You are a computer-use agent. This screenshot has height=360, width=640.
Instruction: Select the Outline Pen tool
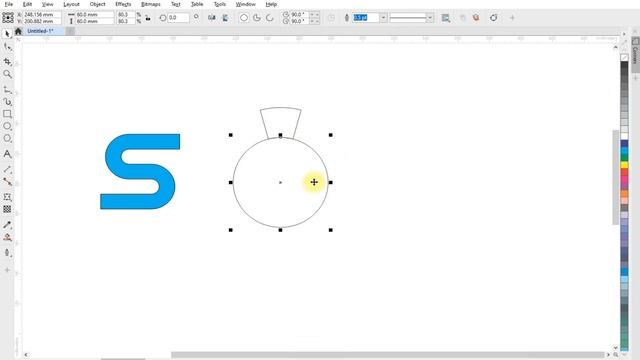click(x=7, y=253)
